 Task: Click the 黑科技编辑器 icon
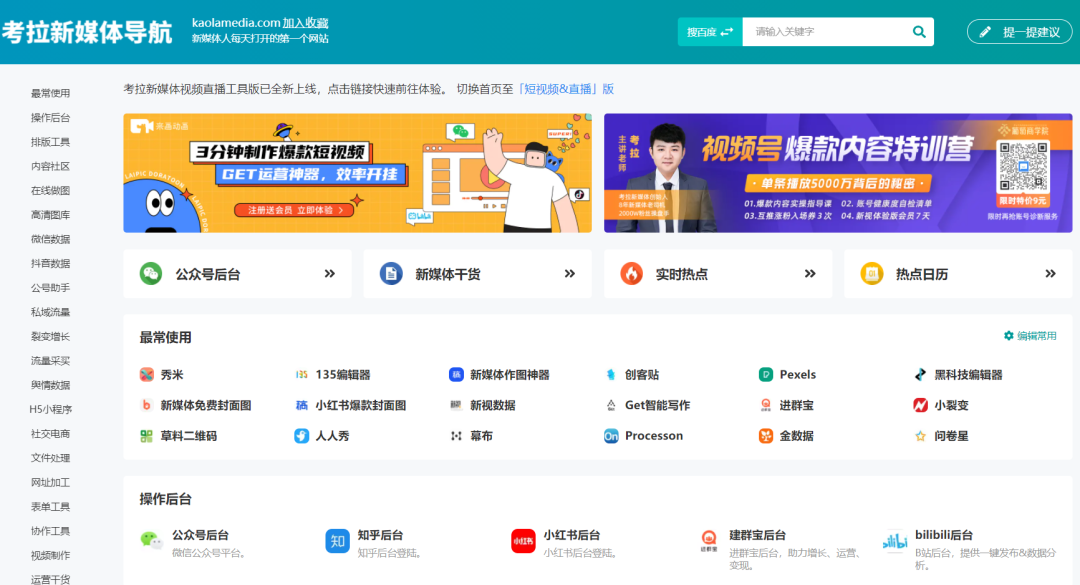(920, 375)
